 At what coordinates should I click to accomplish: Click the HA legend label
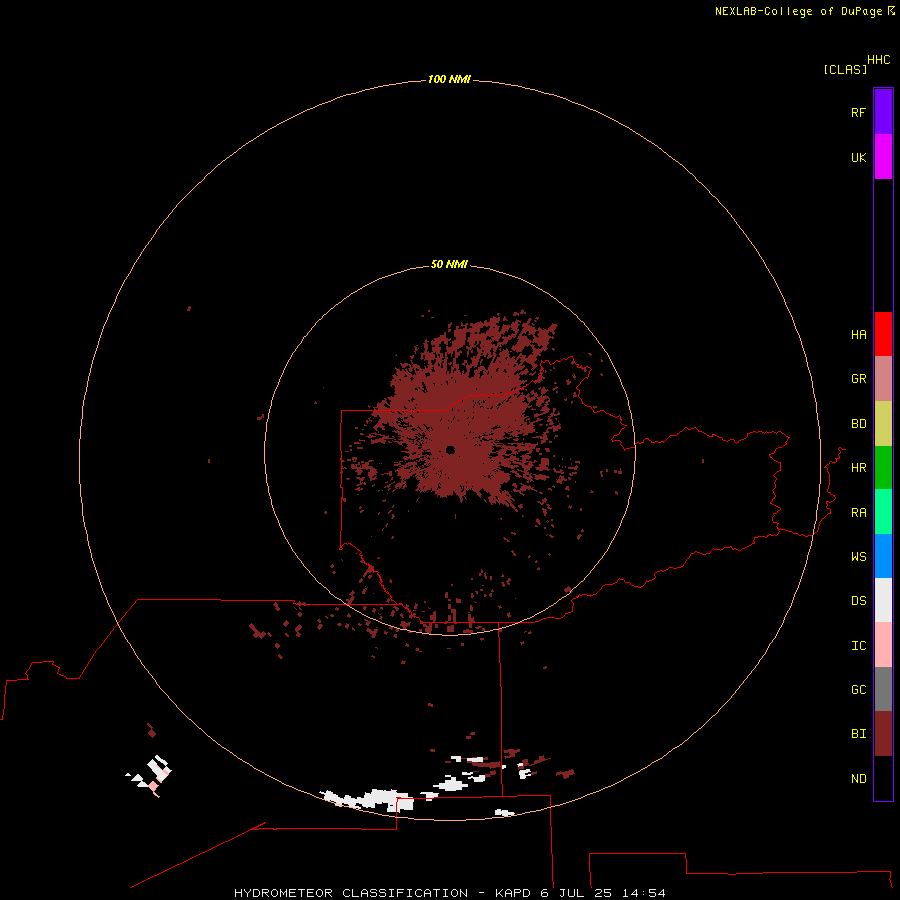858,334
